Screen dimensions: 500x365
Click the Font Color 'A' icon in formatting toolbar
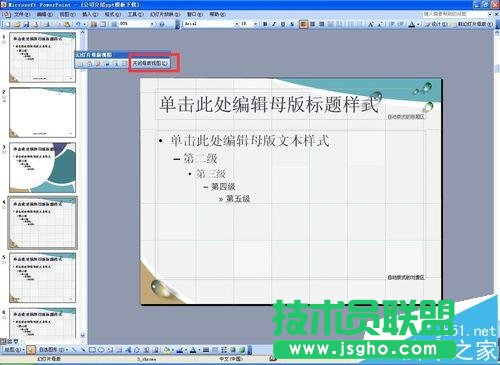pos(412,24)
